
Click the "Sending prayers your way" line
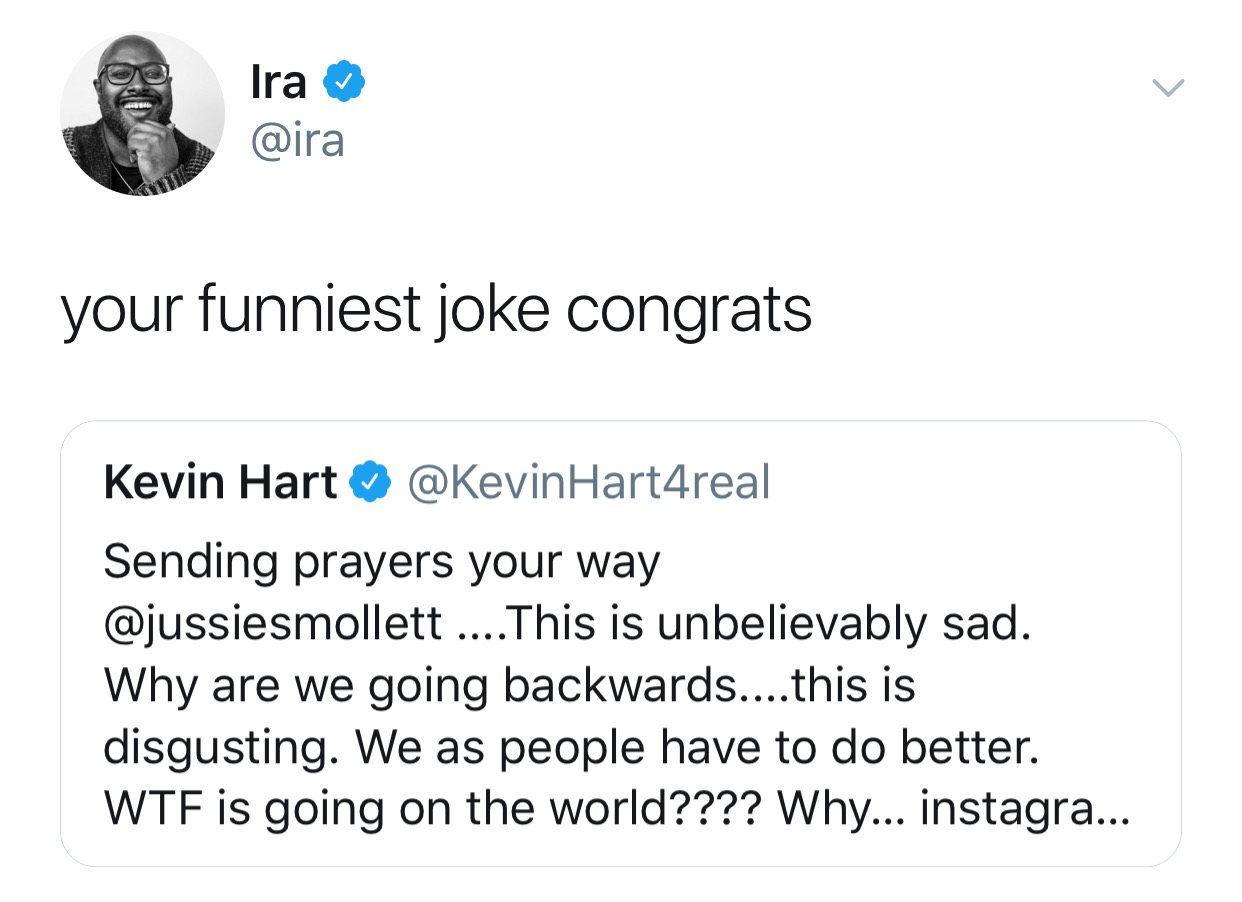pos(382,563)
